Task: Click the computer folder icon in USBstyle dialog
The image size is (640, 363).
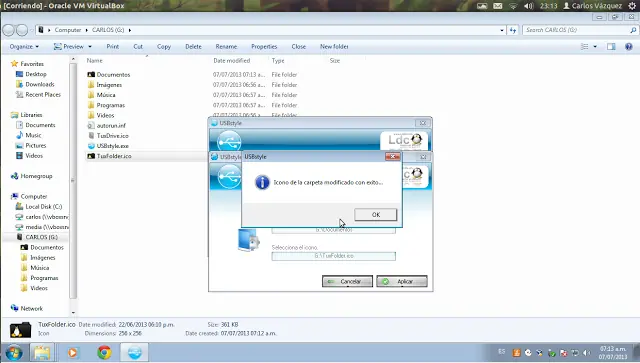Action: coord(248,240)
